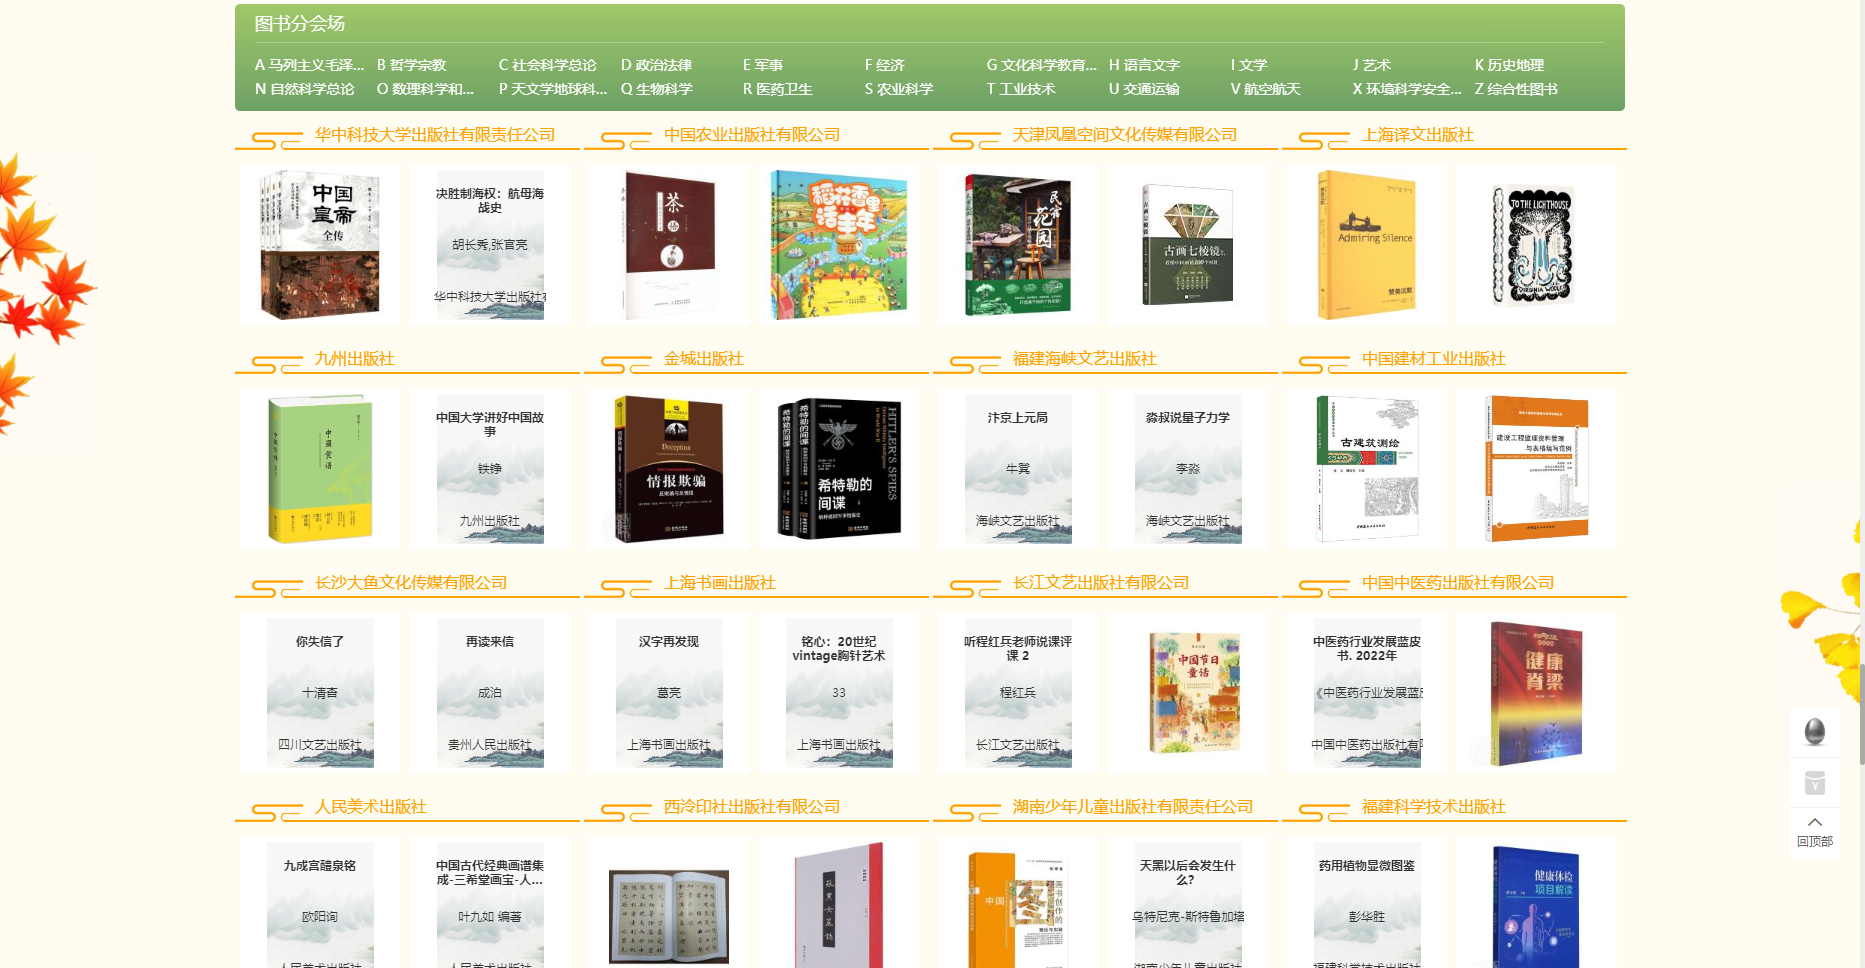The height and width of the screenshot is (968, 1865).
Task: Open publisher 上海译文出版社 heading link
Action: click(x=1417, y=135)
